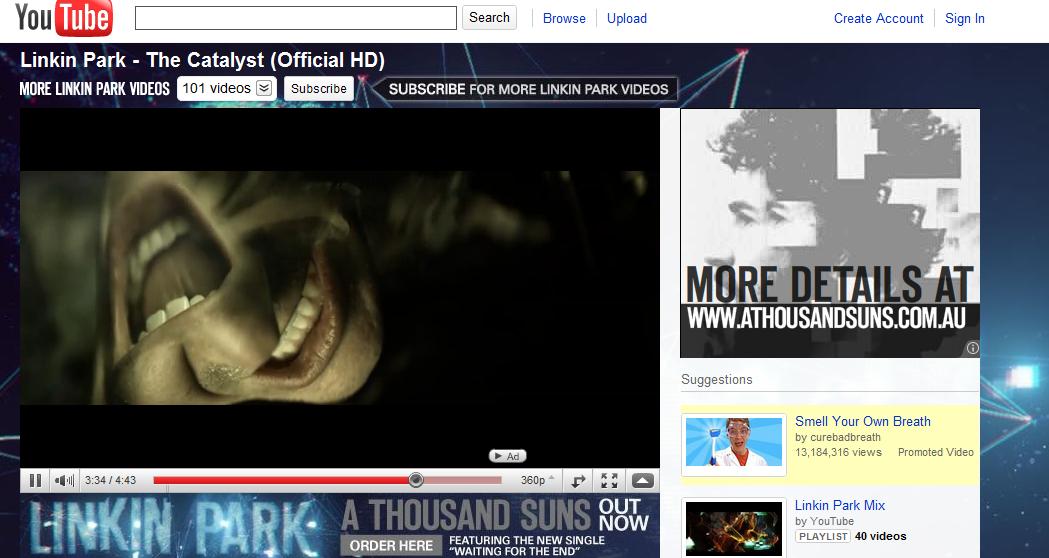Open the Upload link
Image resolution: width=1049 pixels, height=558 pixels.
click(627, 19)
